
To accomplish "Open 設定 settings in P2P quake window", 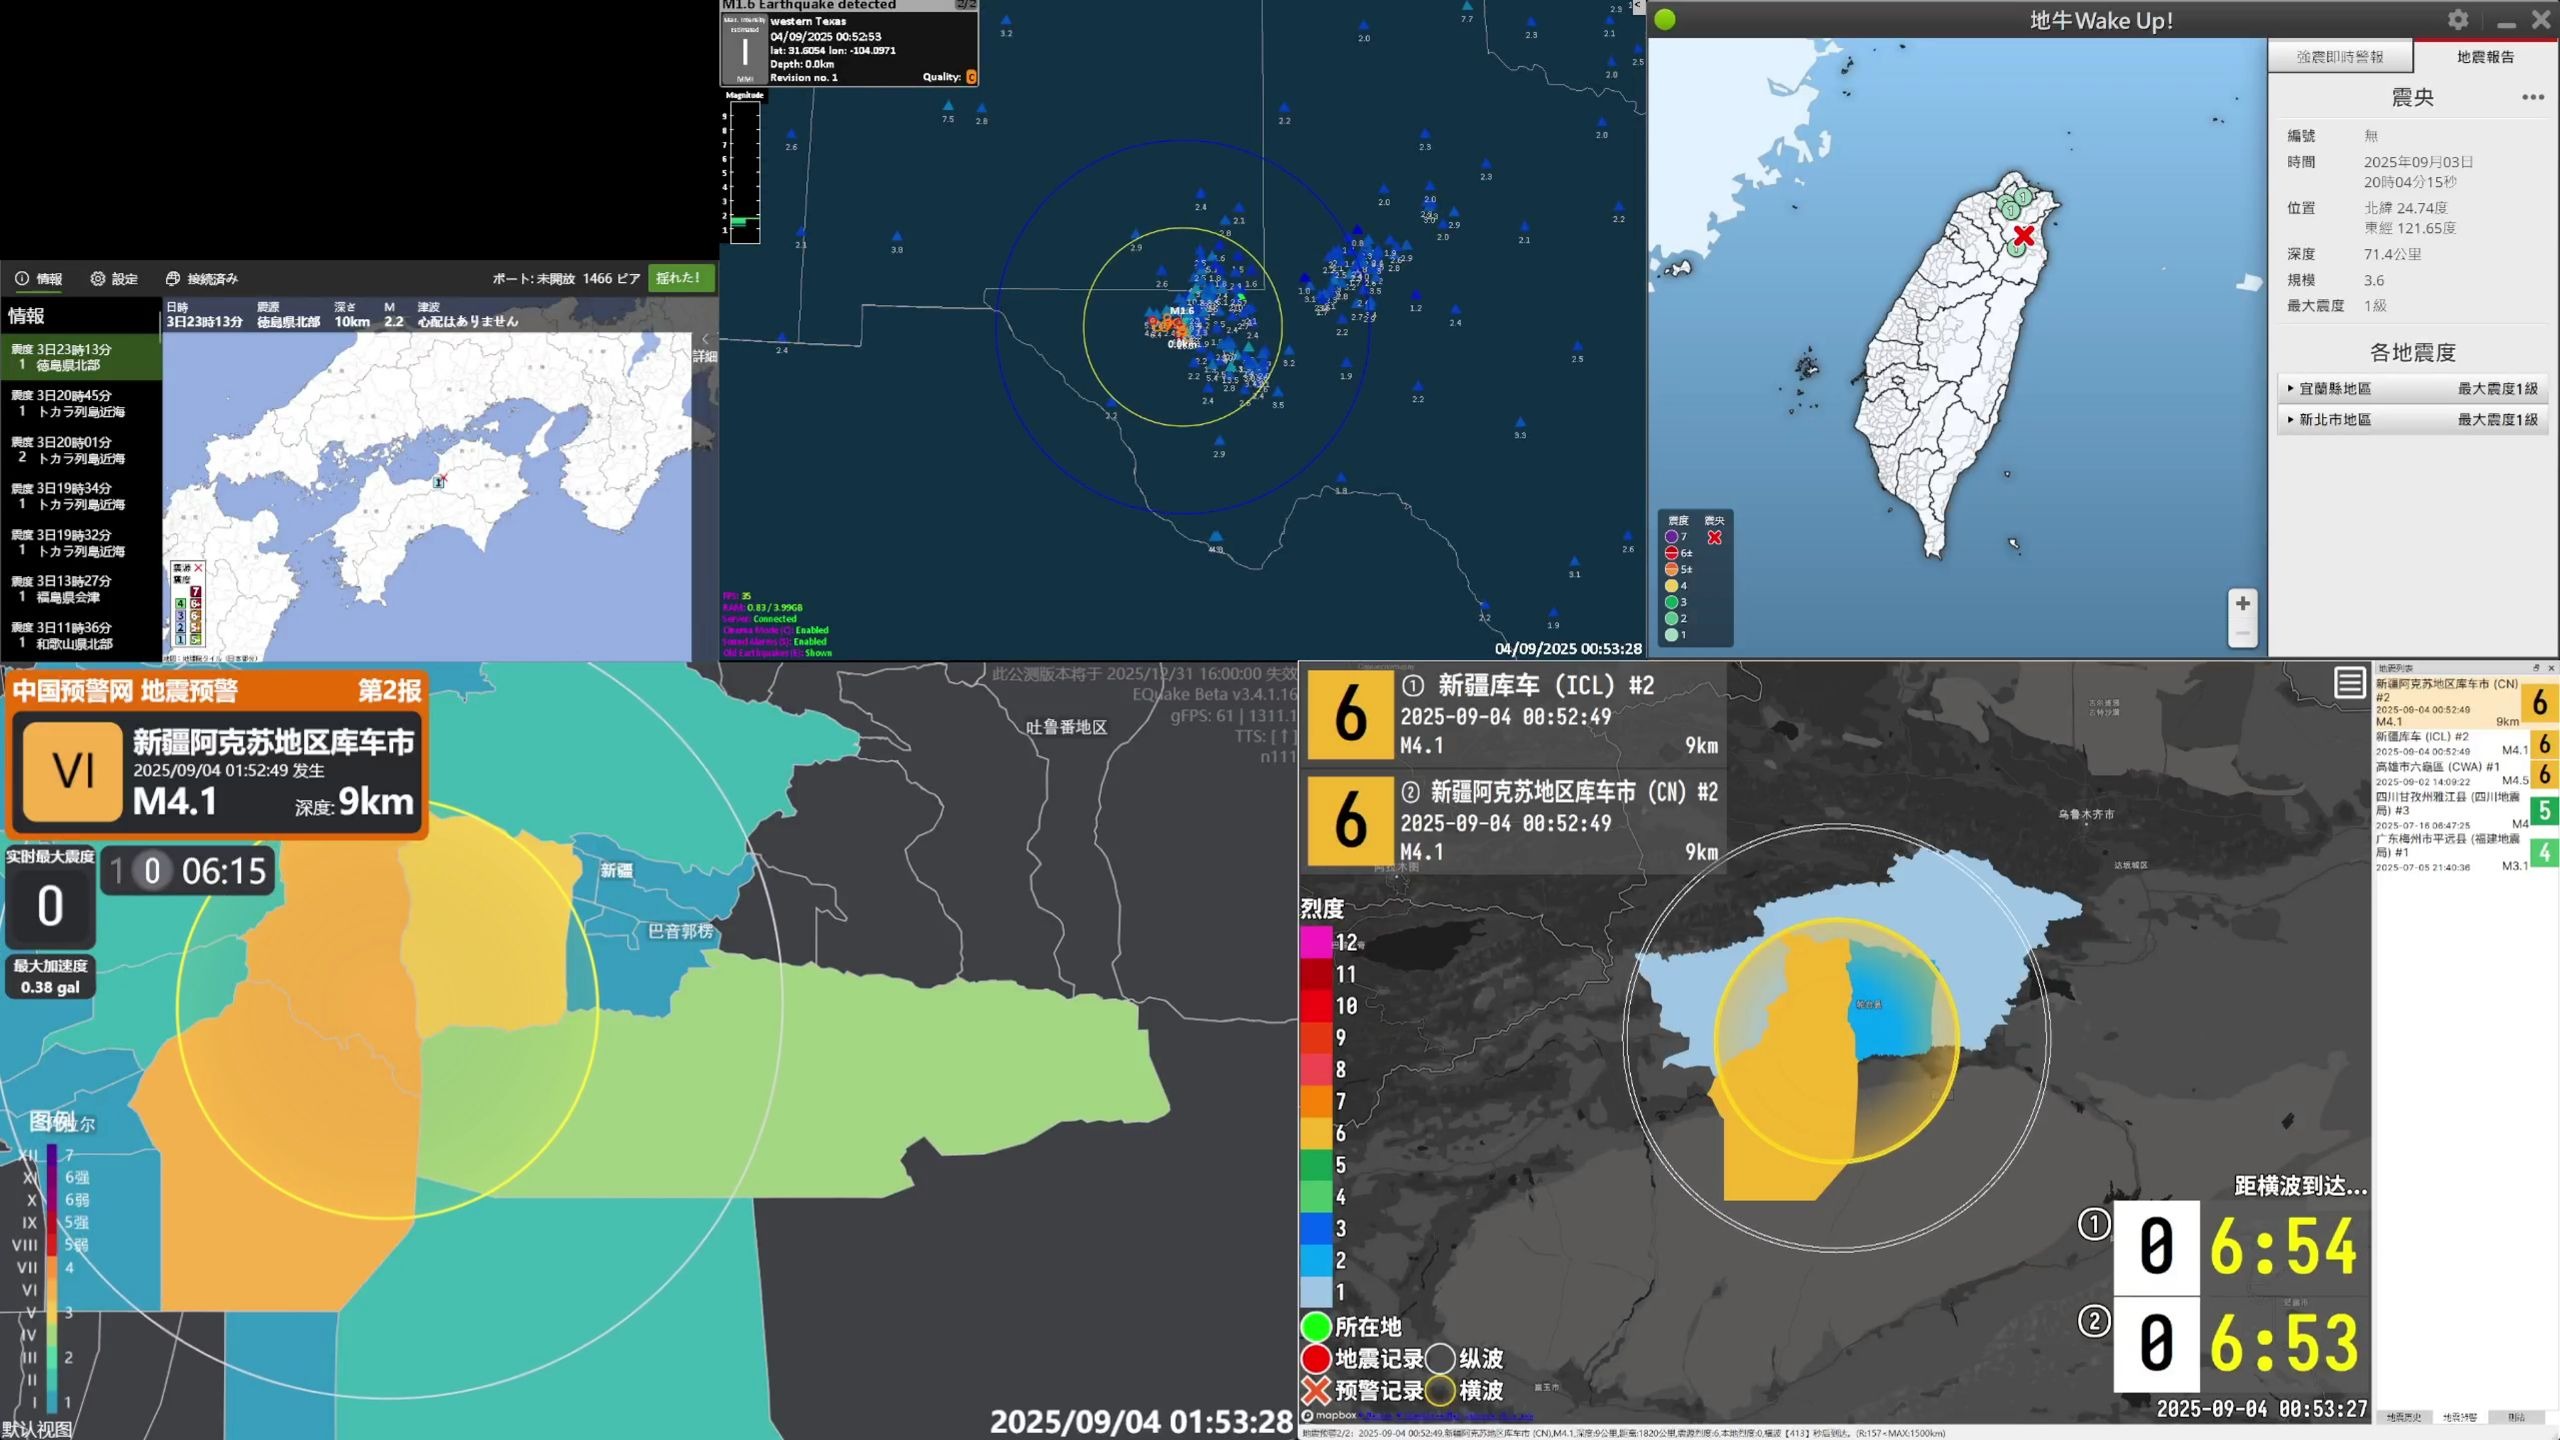I will click(x=114, y=278).
